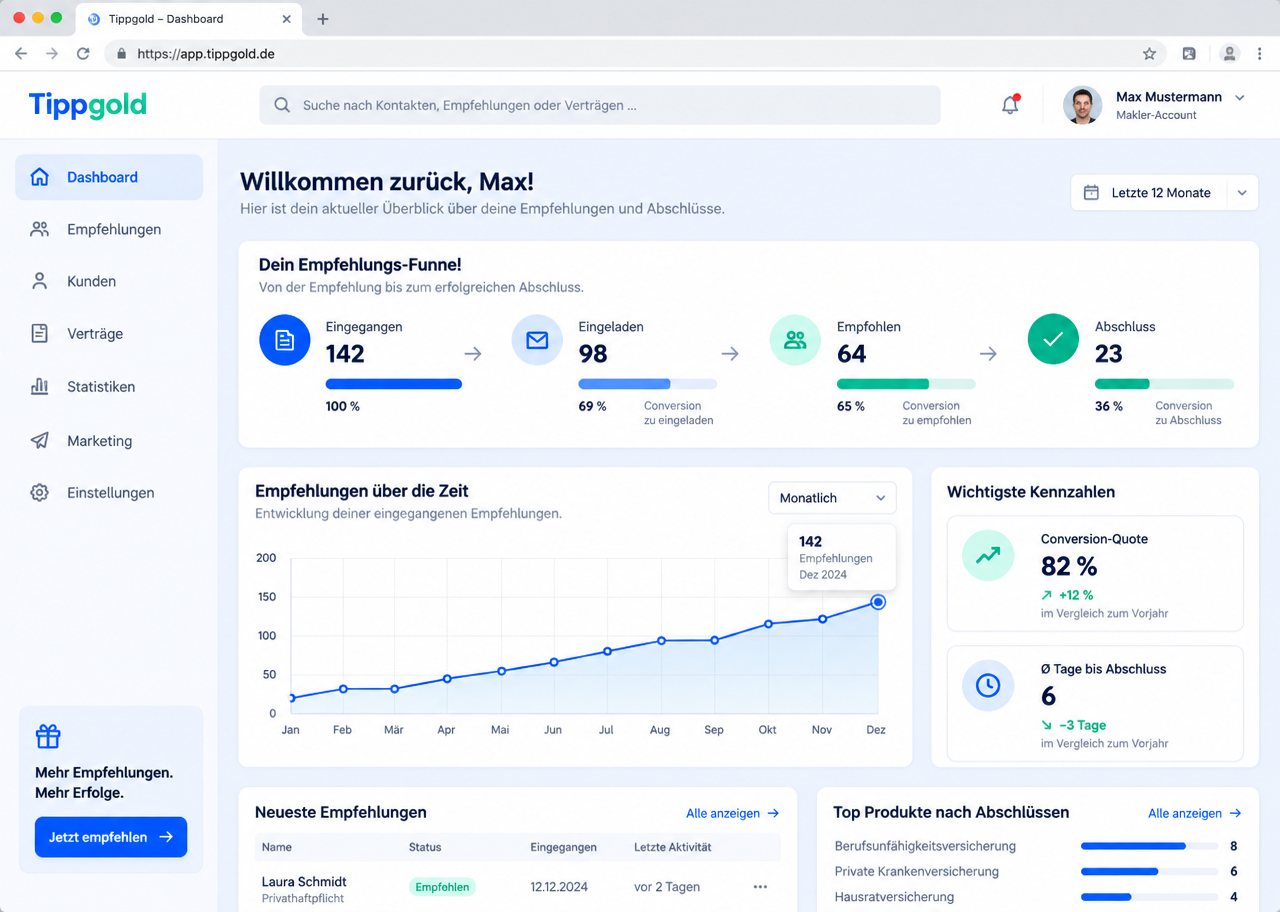Click the clock icon for Tage bis Abschluss

pyautogui.click(x=988, y=685)
